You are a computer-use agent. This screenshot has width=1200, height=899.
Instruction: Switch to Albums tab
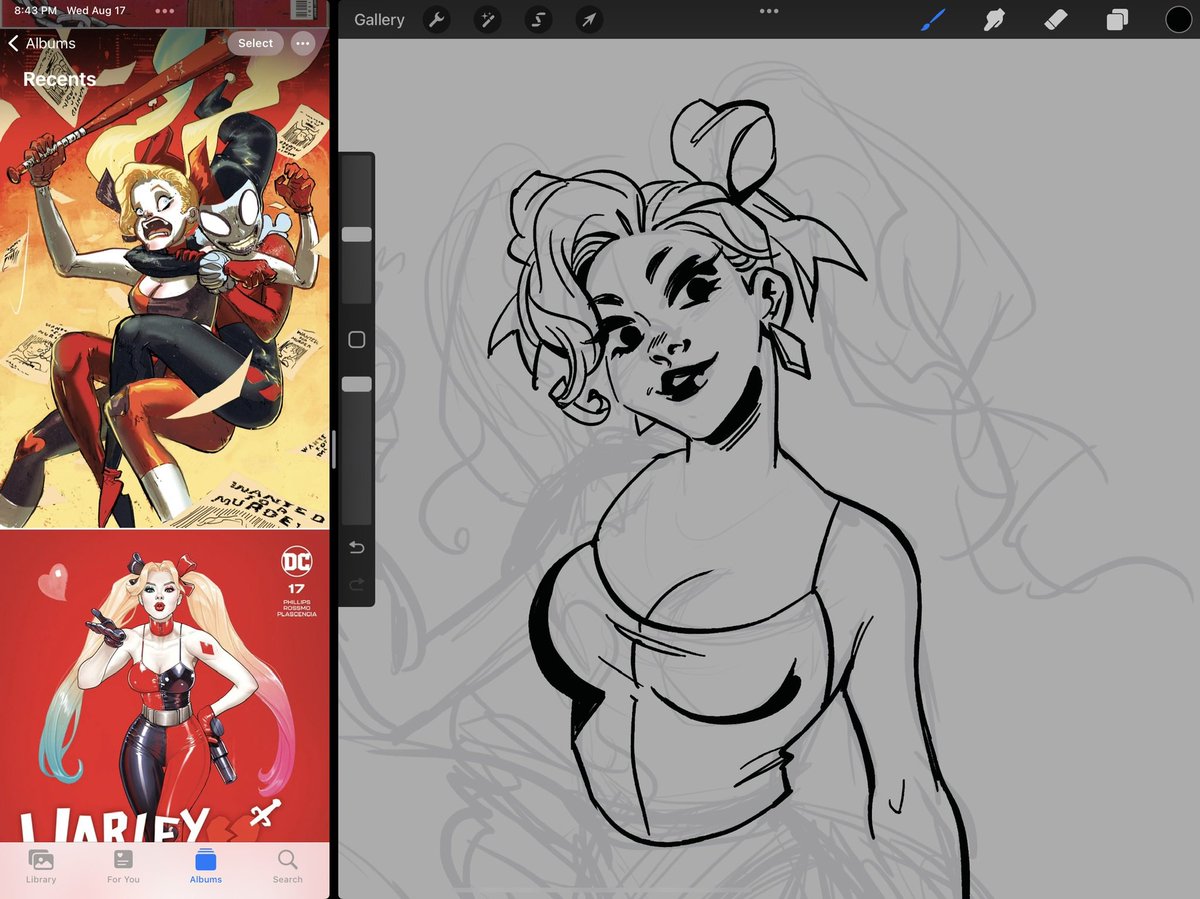pyautogui.click(x=206, y=866)
